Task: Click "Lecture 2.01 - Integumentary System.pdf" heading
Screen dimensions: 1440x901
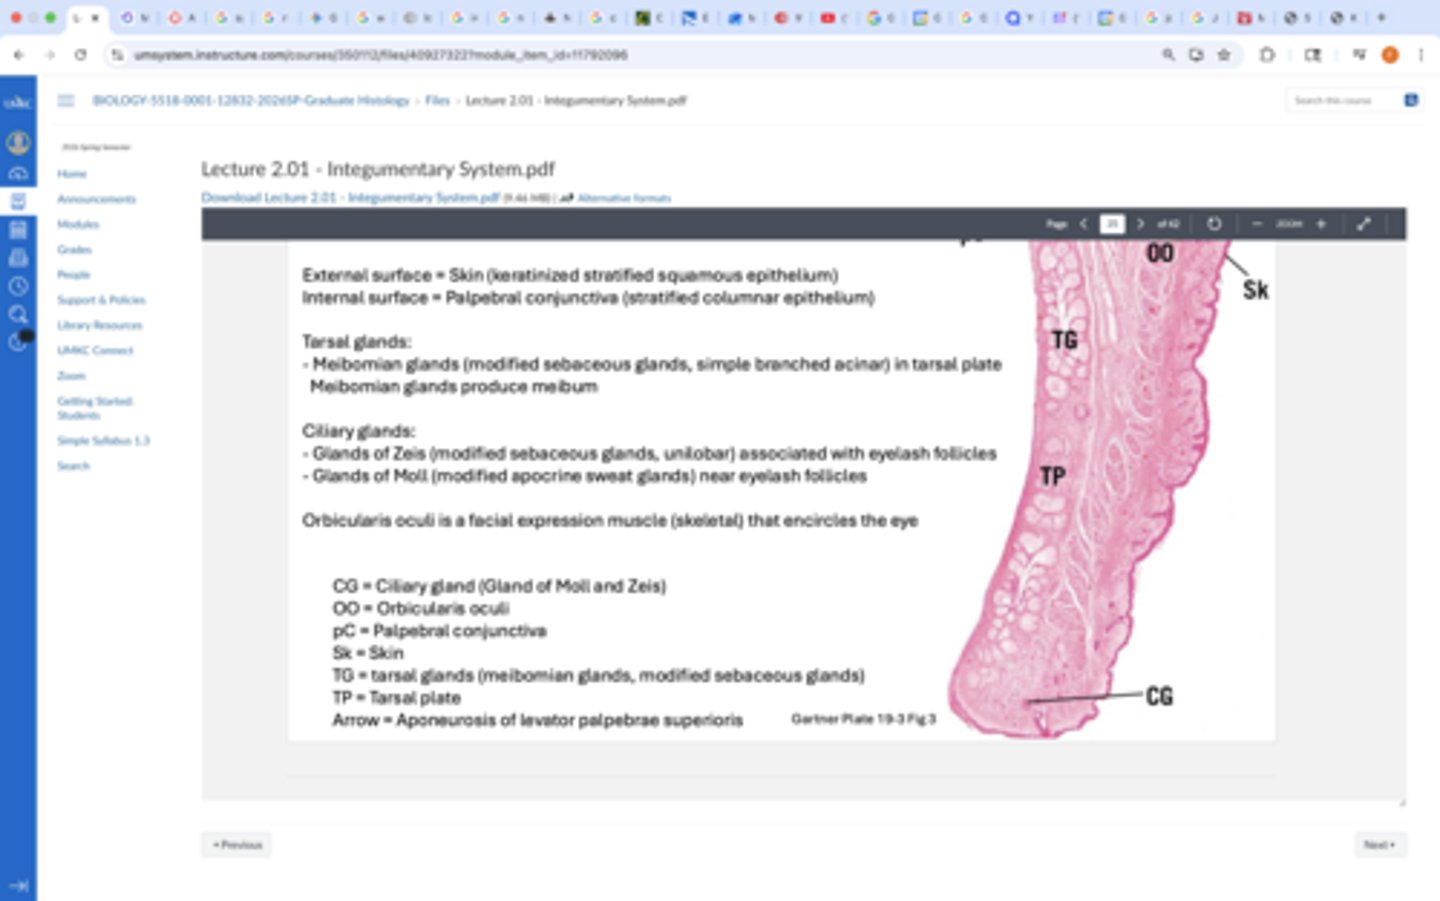Action: 378,169
